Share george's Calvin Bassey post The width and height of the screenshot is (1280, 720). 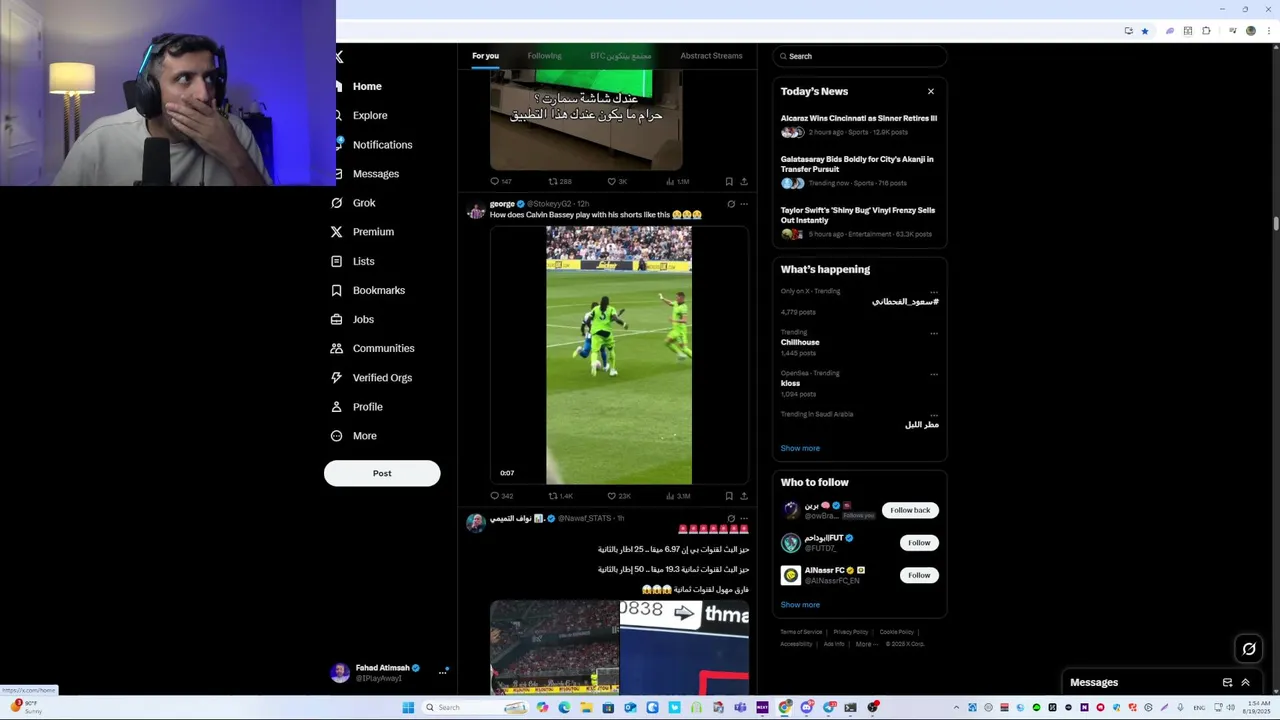(744, 496)
